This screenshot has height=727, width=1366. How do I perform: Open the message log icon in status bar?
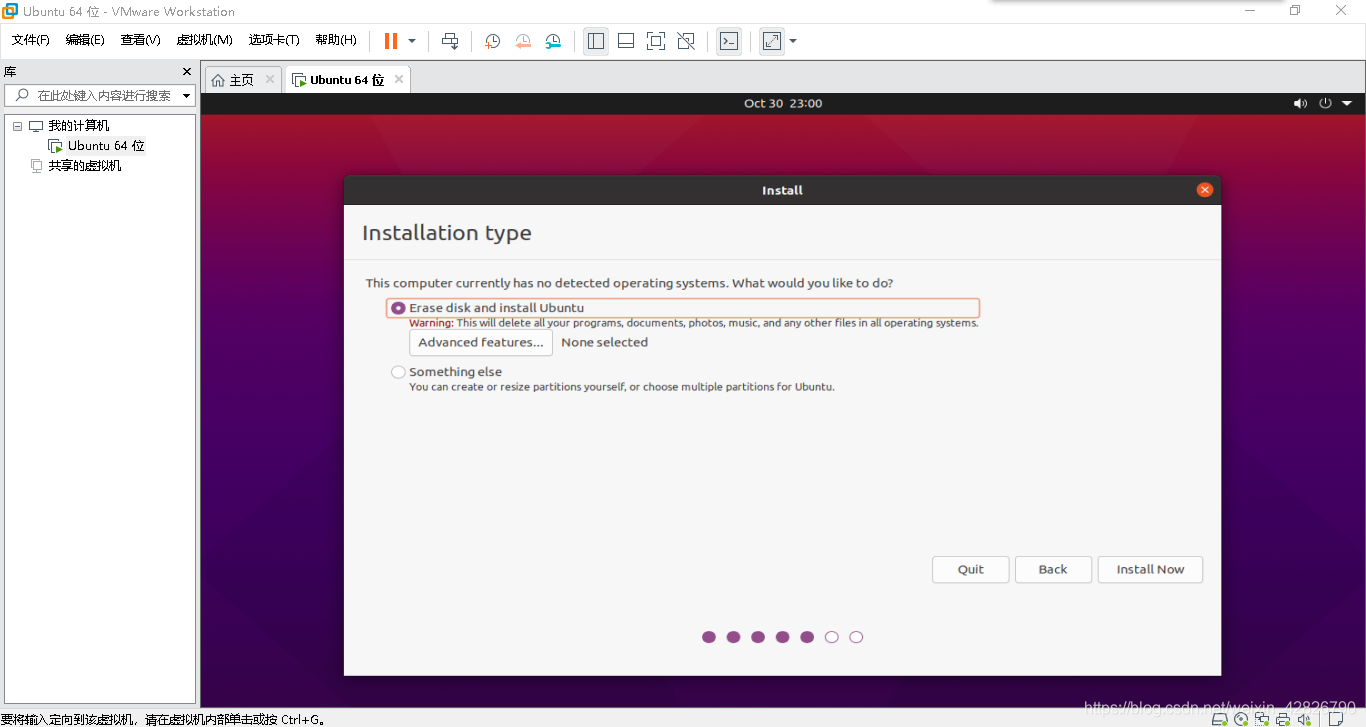[1335, 719]
